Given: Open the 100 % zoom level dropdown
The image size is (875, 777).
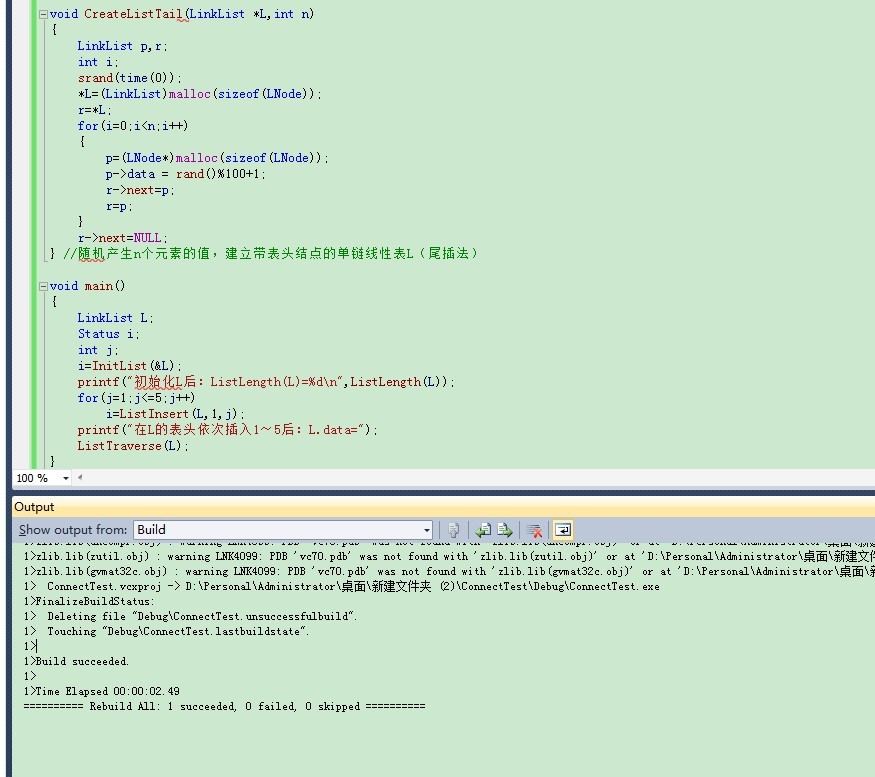Looking at the screenshot, I should point(65,478).
